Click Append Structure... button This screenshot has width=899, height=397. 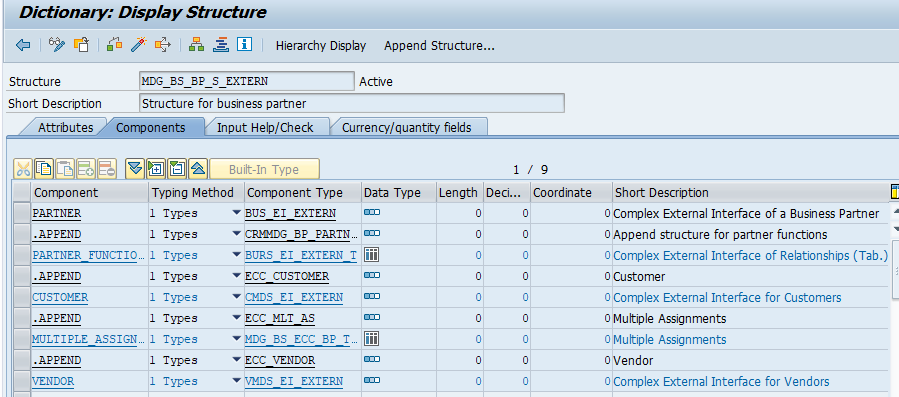click(x=439, y=46)
